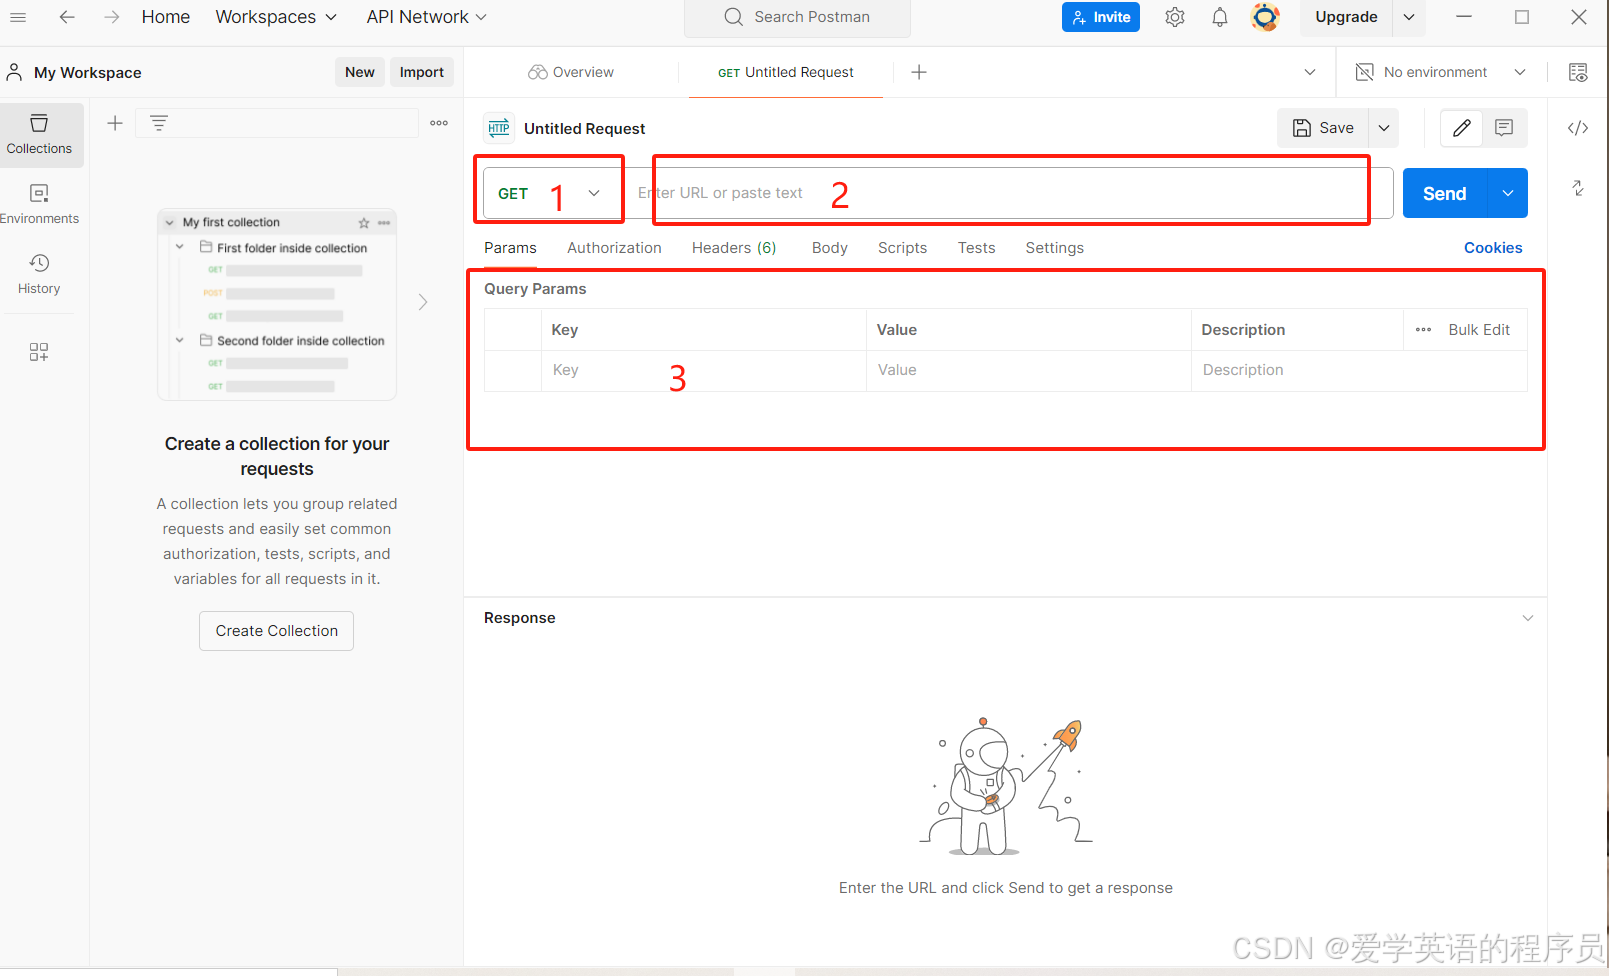Switch to the Headers (6) tab
Image resolution: width=1609 pixels, height=976 pixels.
(x=734, y=248)
